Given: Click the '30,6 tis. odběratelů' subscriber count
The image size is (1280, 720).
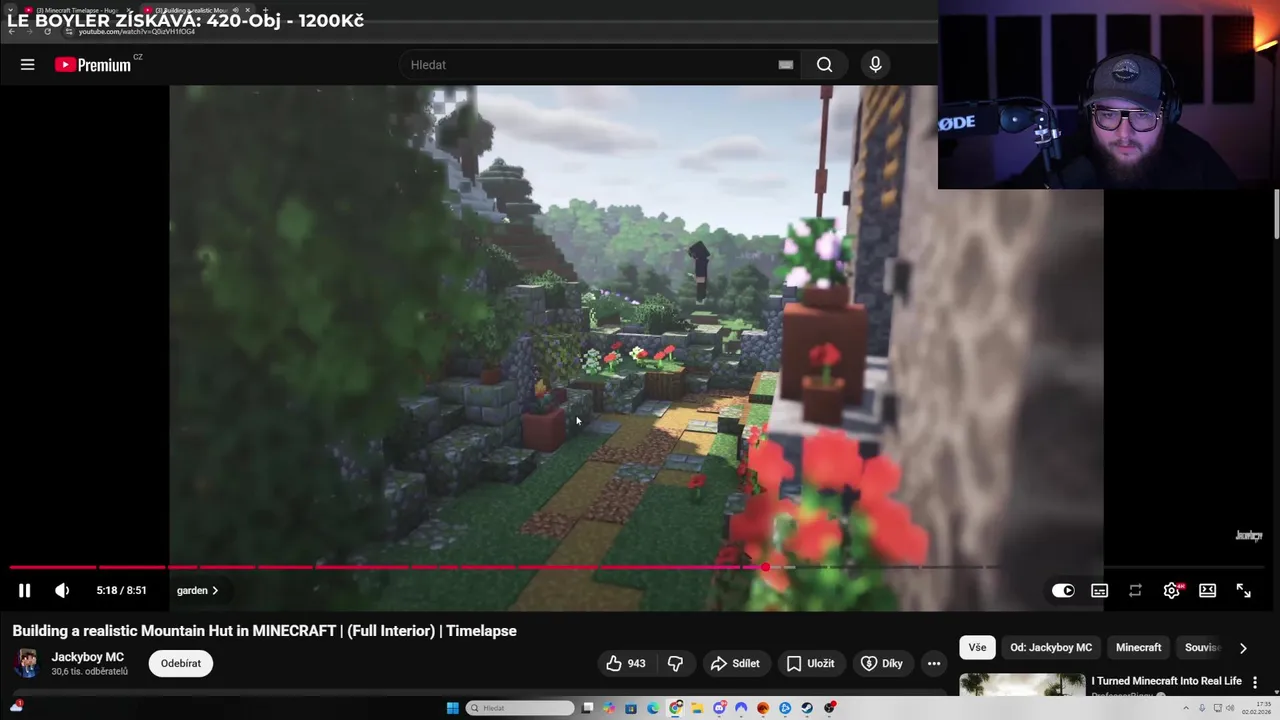Looking at the screenshot, I should coord(90,671).
